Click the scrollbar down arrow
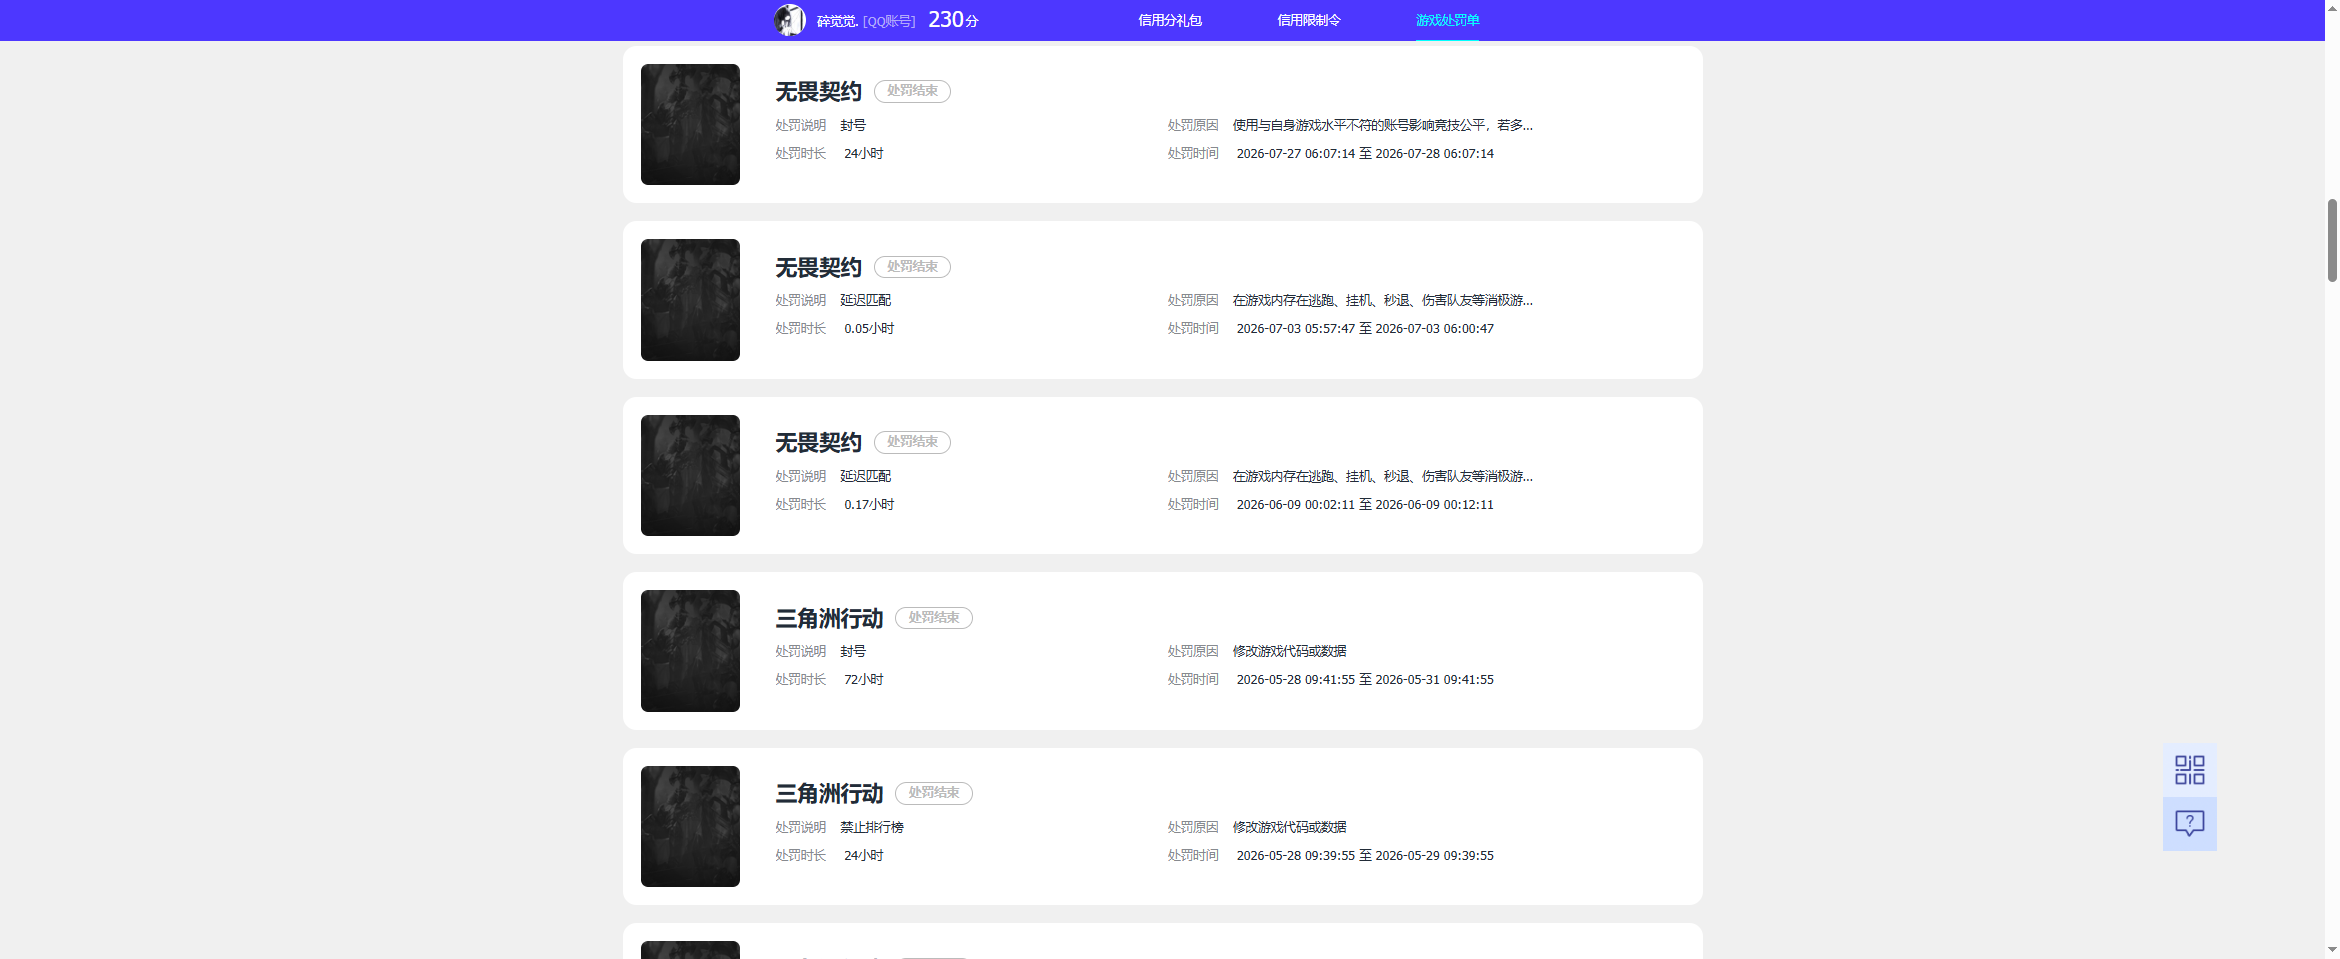Screen dimensions: 2340x959 tap(2332, 949)
